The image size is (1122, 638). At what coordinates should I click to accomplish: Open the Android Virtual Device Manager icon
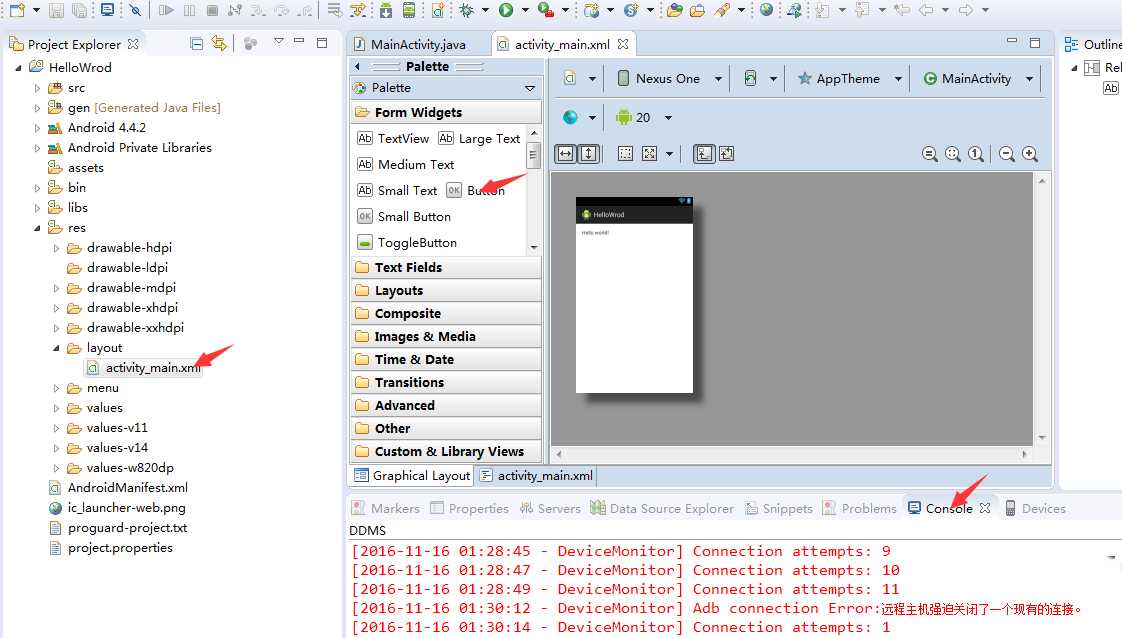(409, 10)
